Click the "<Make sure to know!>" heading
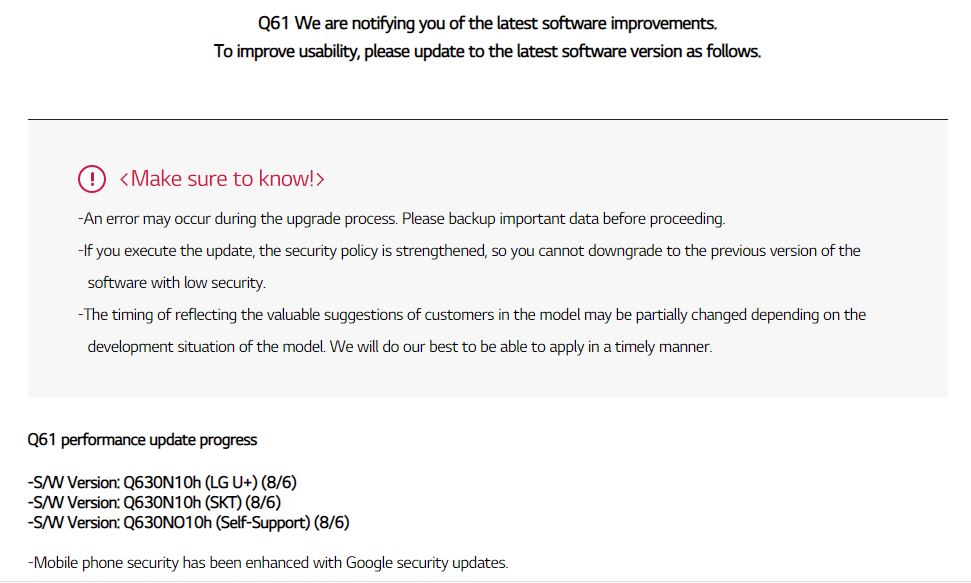Viewport: 971px width, 583px height. 221,179
